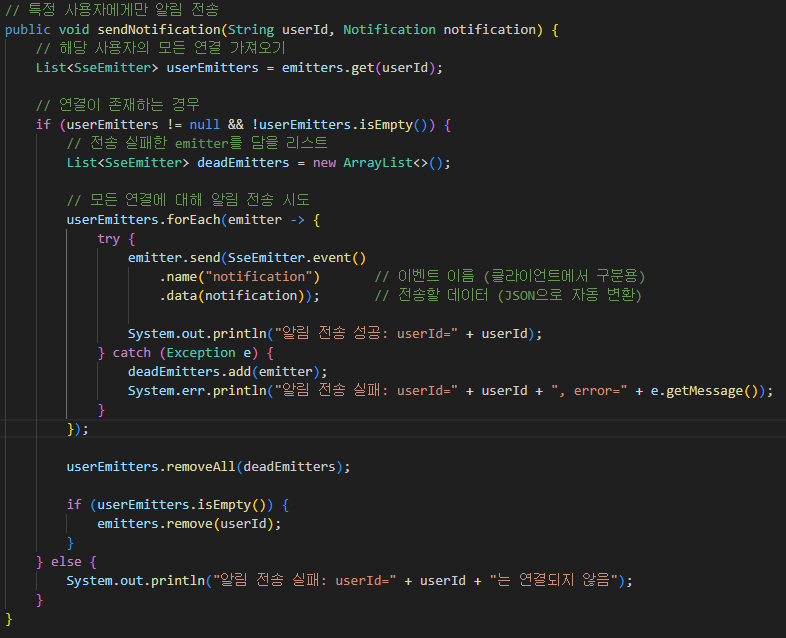The image size is (786, 638).
Task: Click the else keyword
Action: 66,562
